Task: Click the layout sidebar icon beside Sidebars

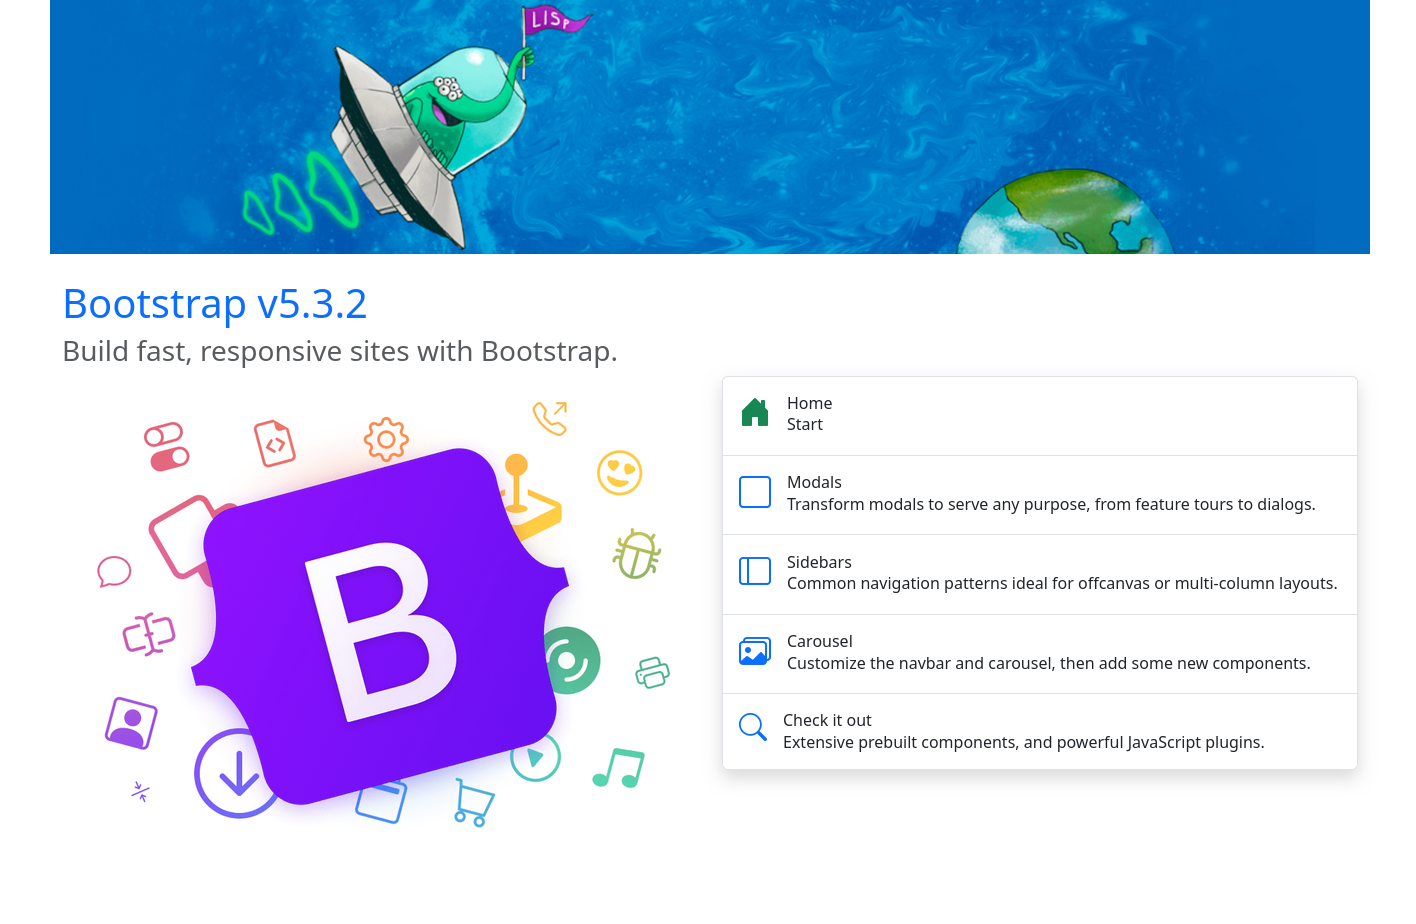Action: click(x=755, y=571)
